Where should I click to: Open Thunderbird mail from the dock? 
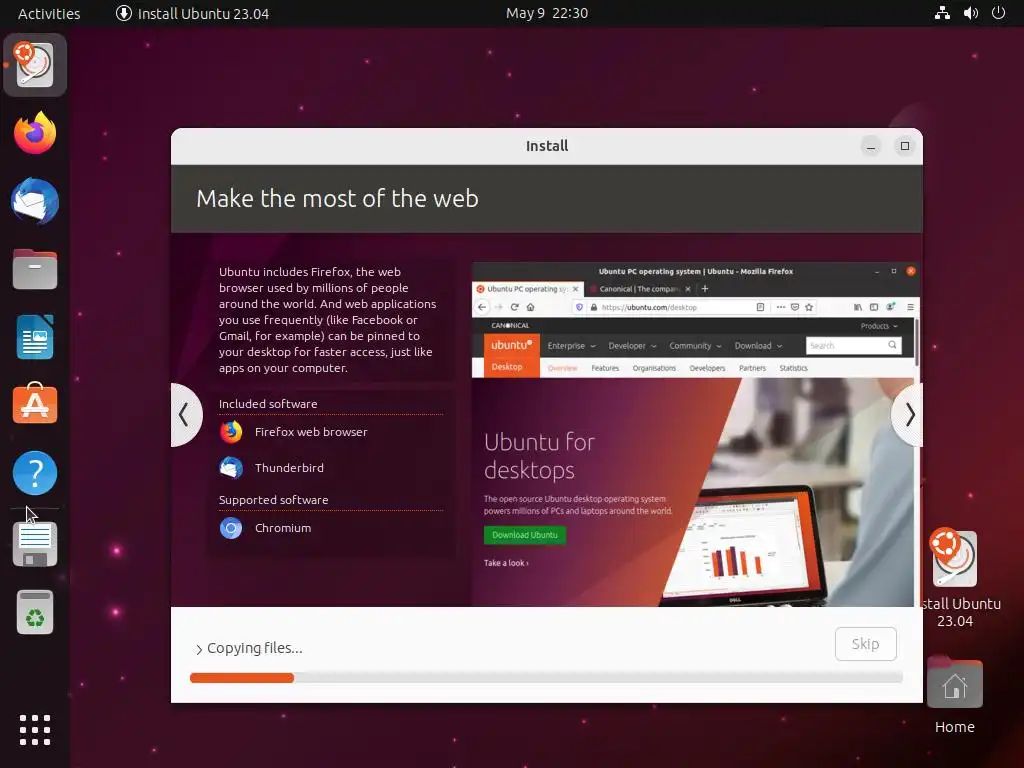point(35,200)
